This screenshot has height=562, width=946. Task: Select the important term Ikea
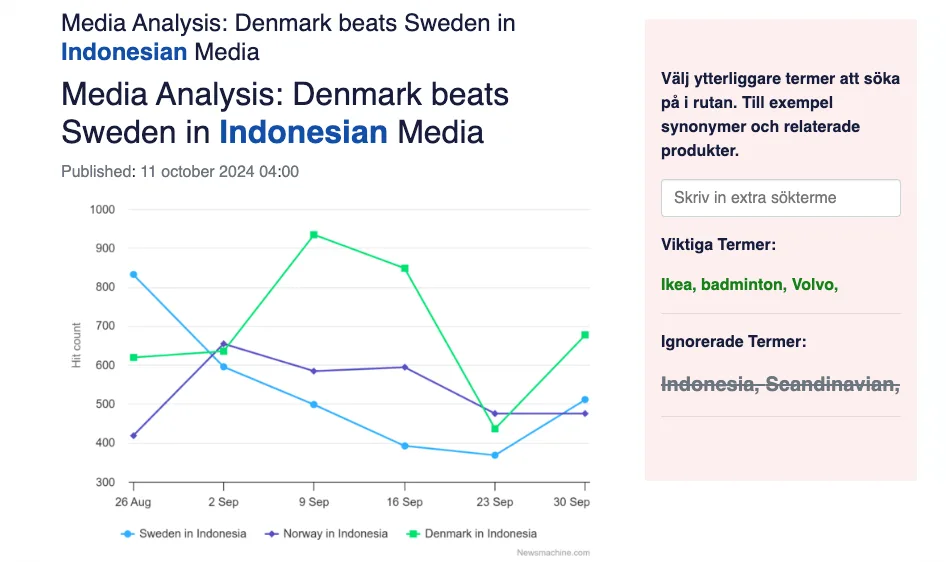click(x=677, y=285)
